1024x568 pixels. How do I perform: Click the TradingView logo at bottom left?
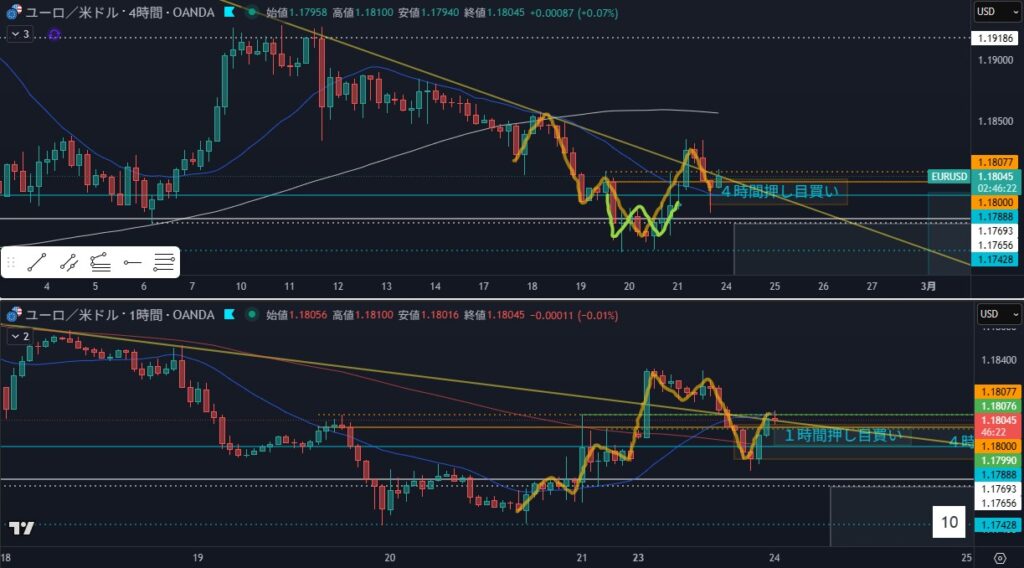pos(22,528)
